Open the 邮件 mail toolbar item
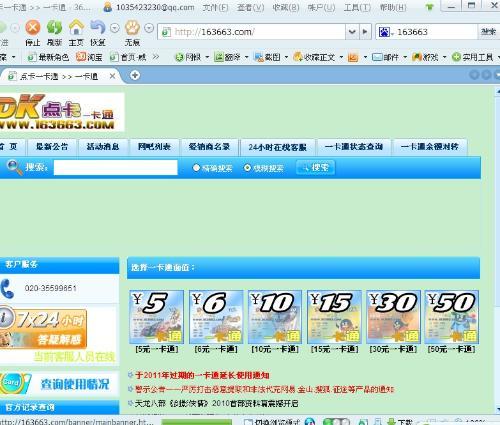This screenshot has width=500, height=425. 385,57
